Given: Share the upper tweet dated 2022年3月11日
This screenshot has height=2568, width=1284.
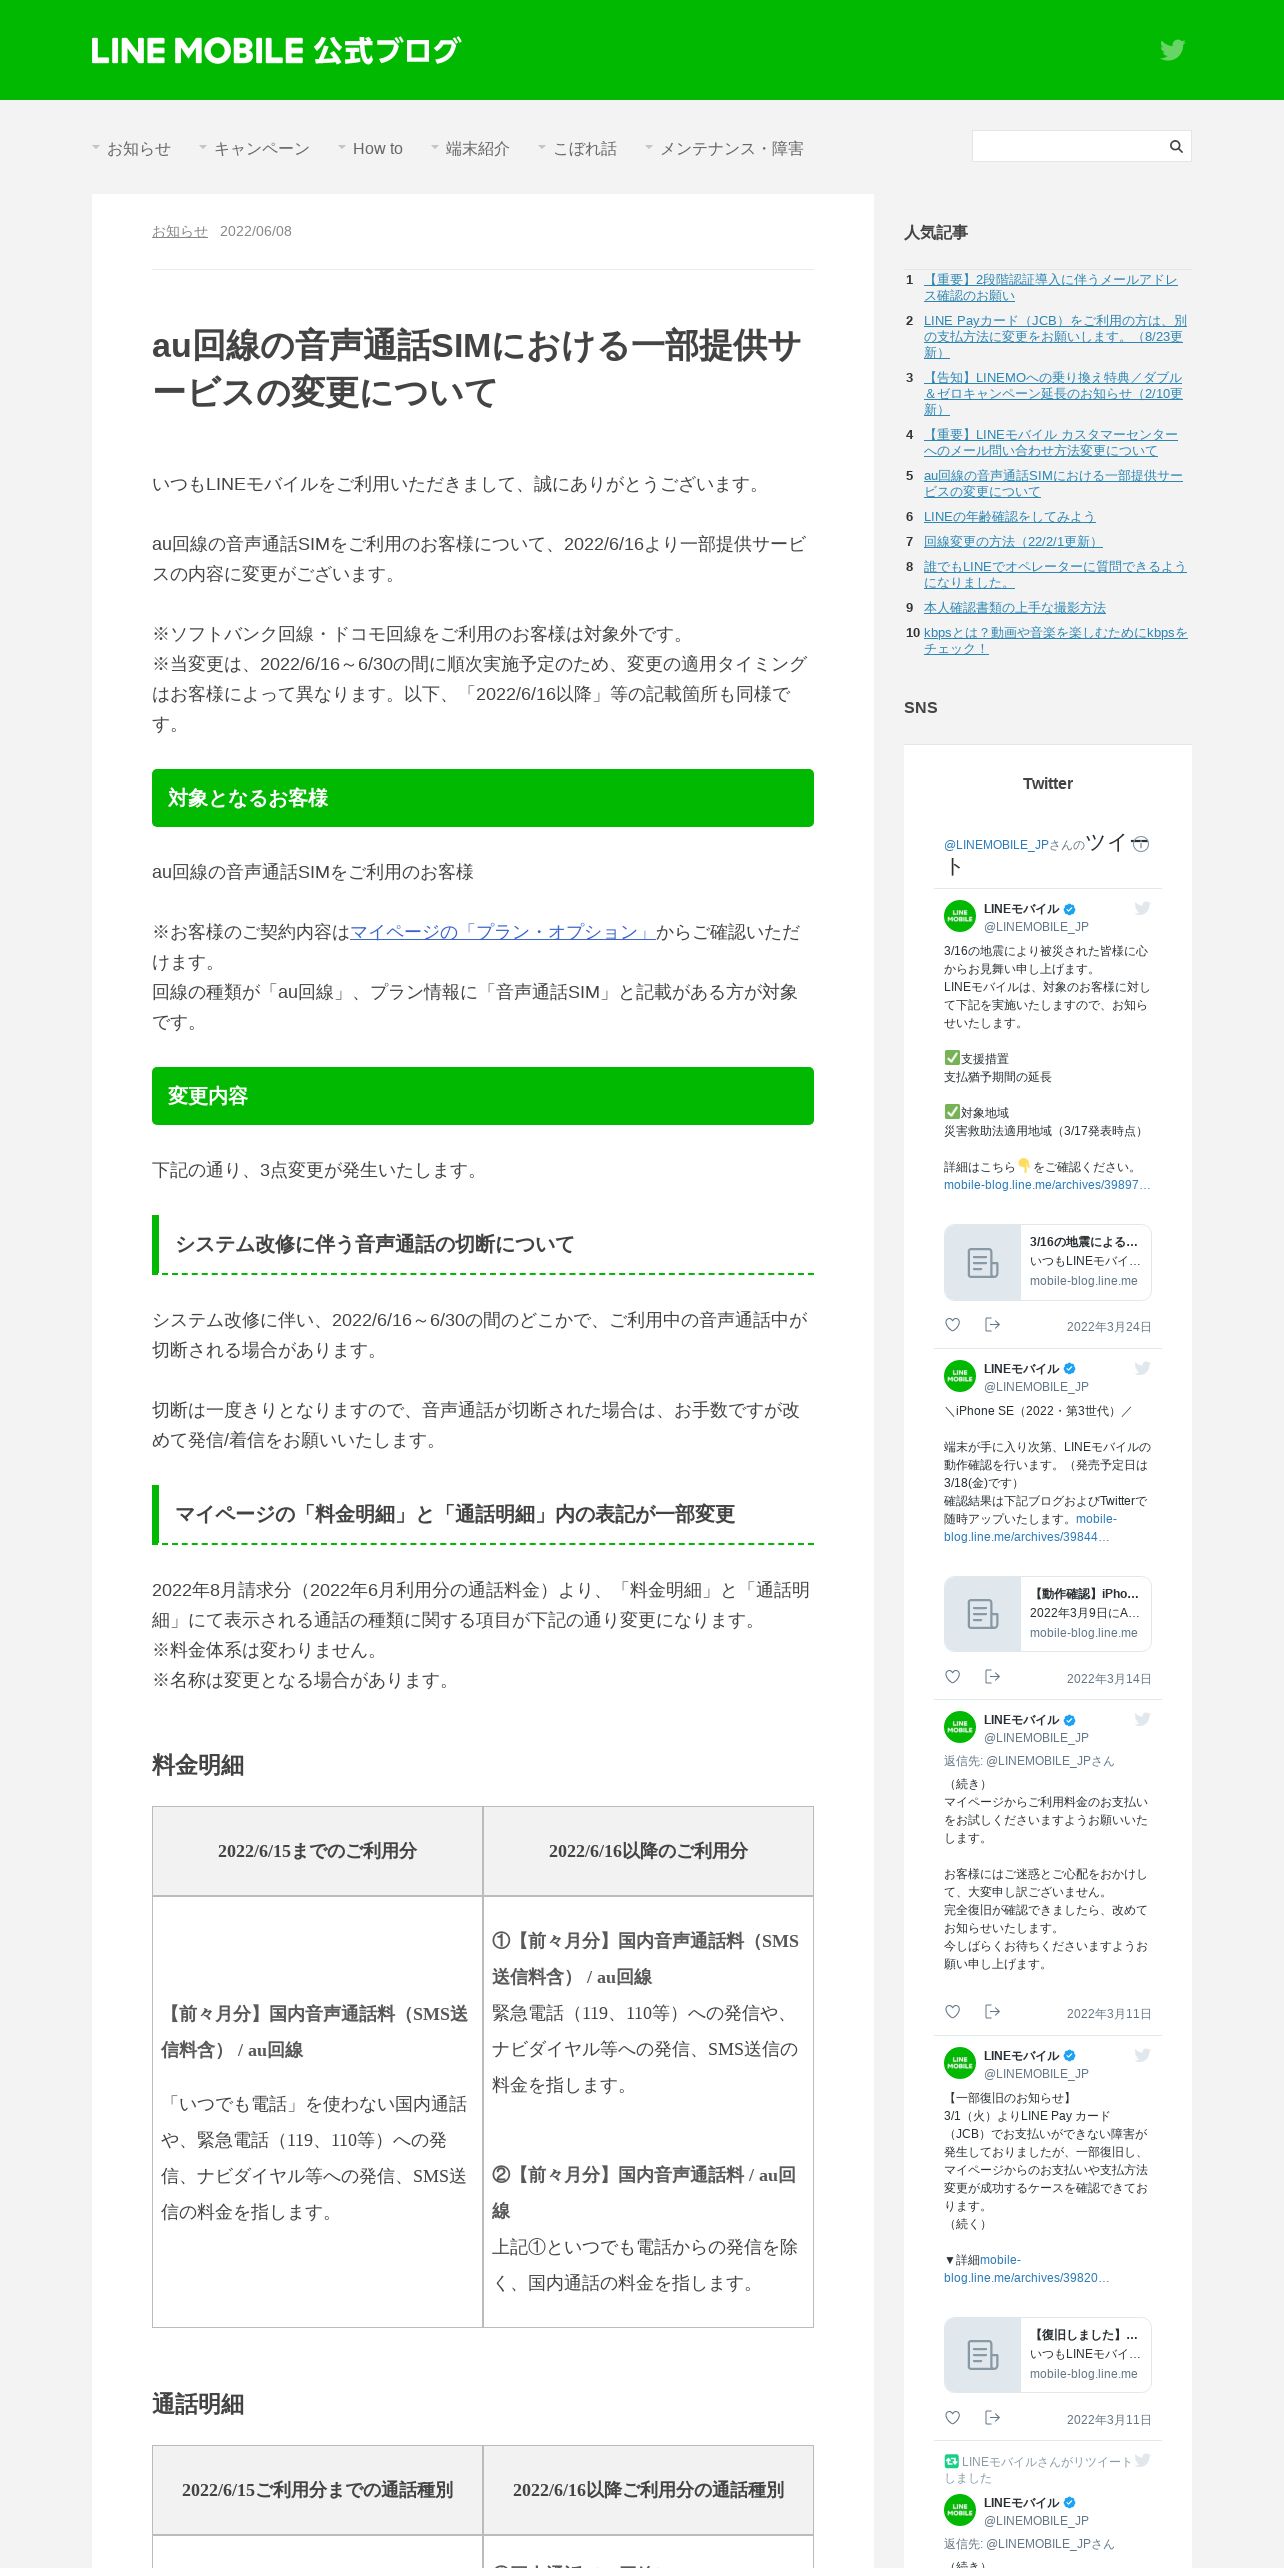Looking at the screenshot, I should pyautogui.click(x=992, y=2012).
